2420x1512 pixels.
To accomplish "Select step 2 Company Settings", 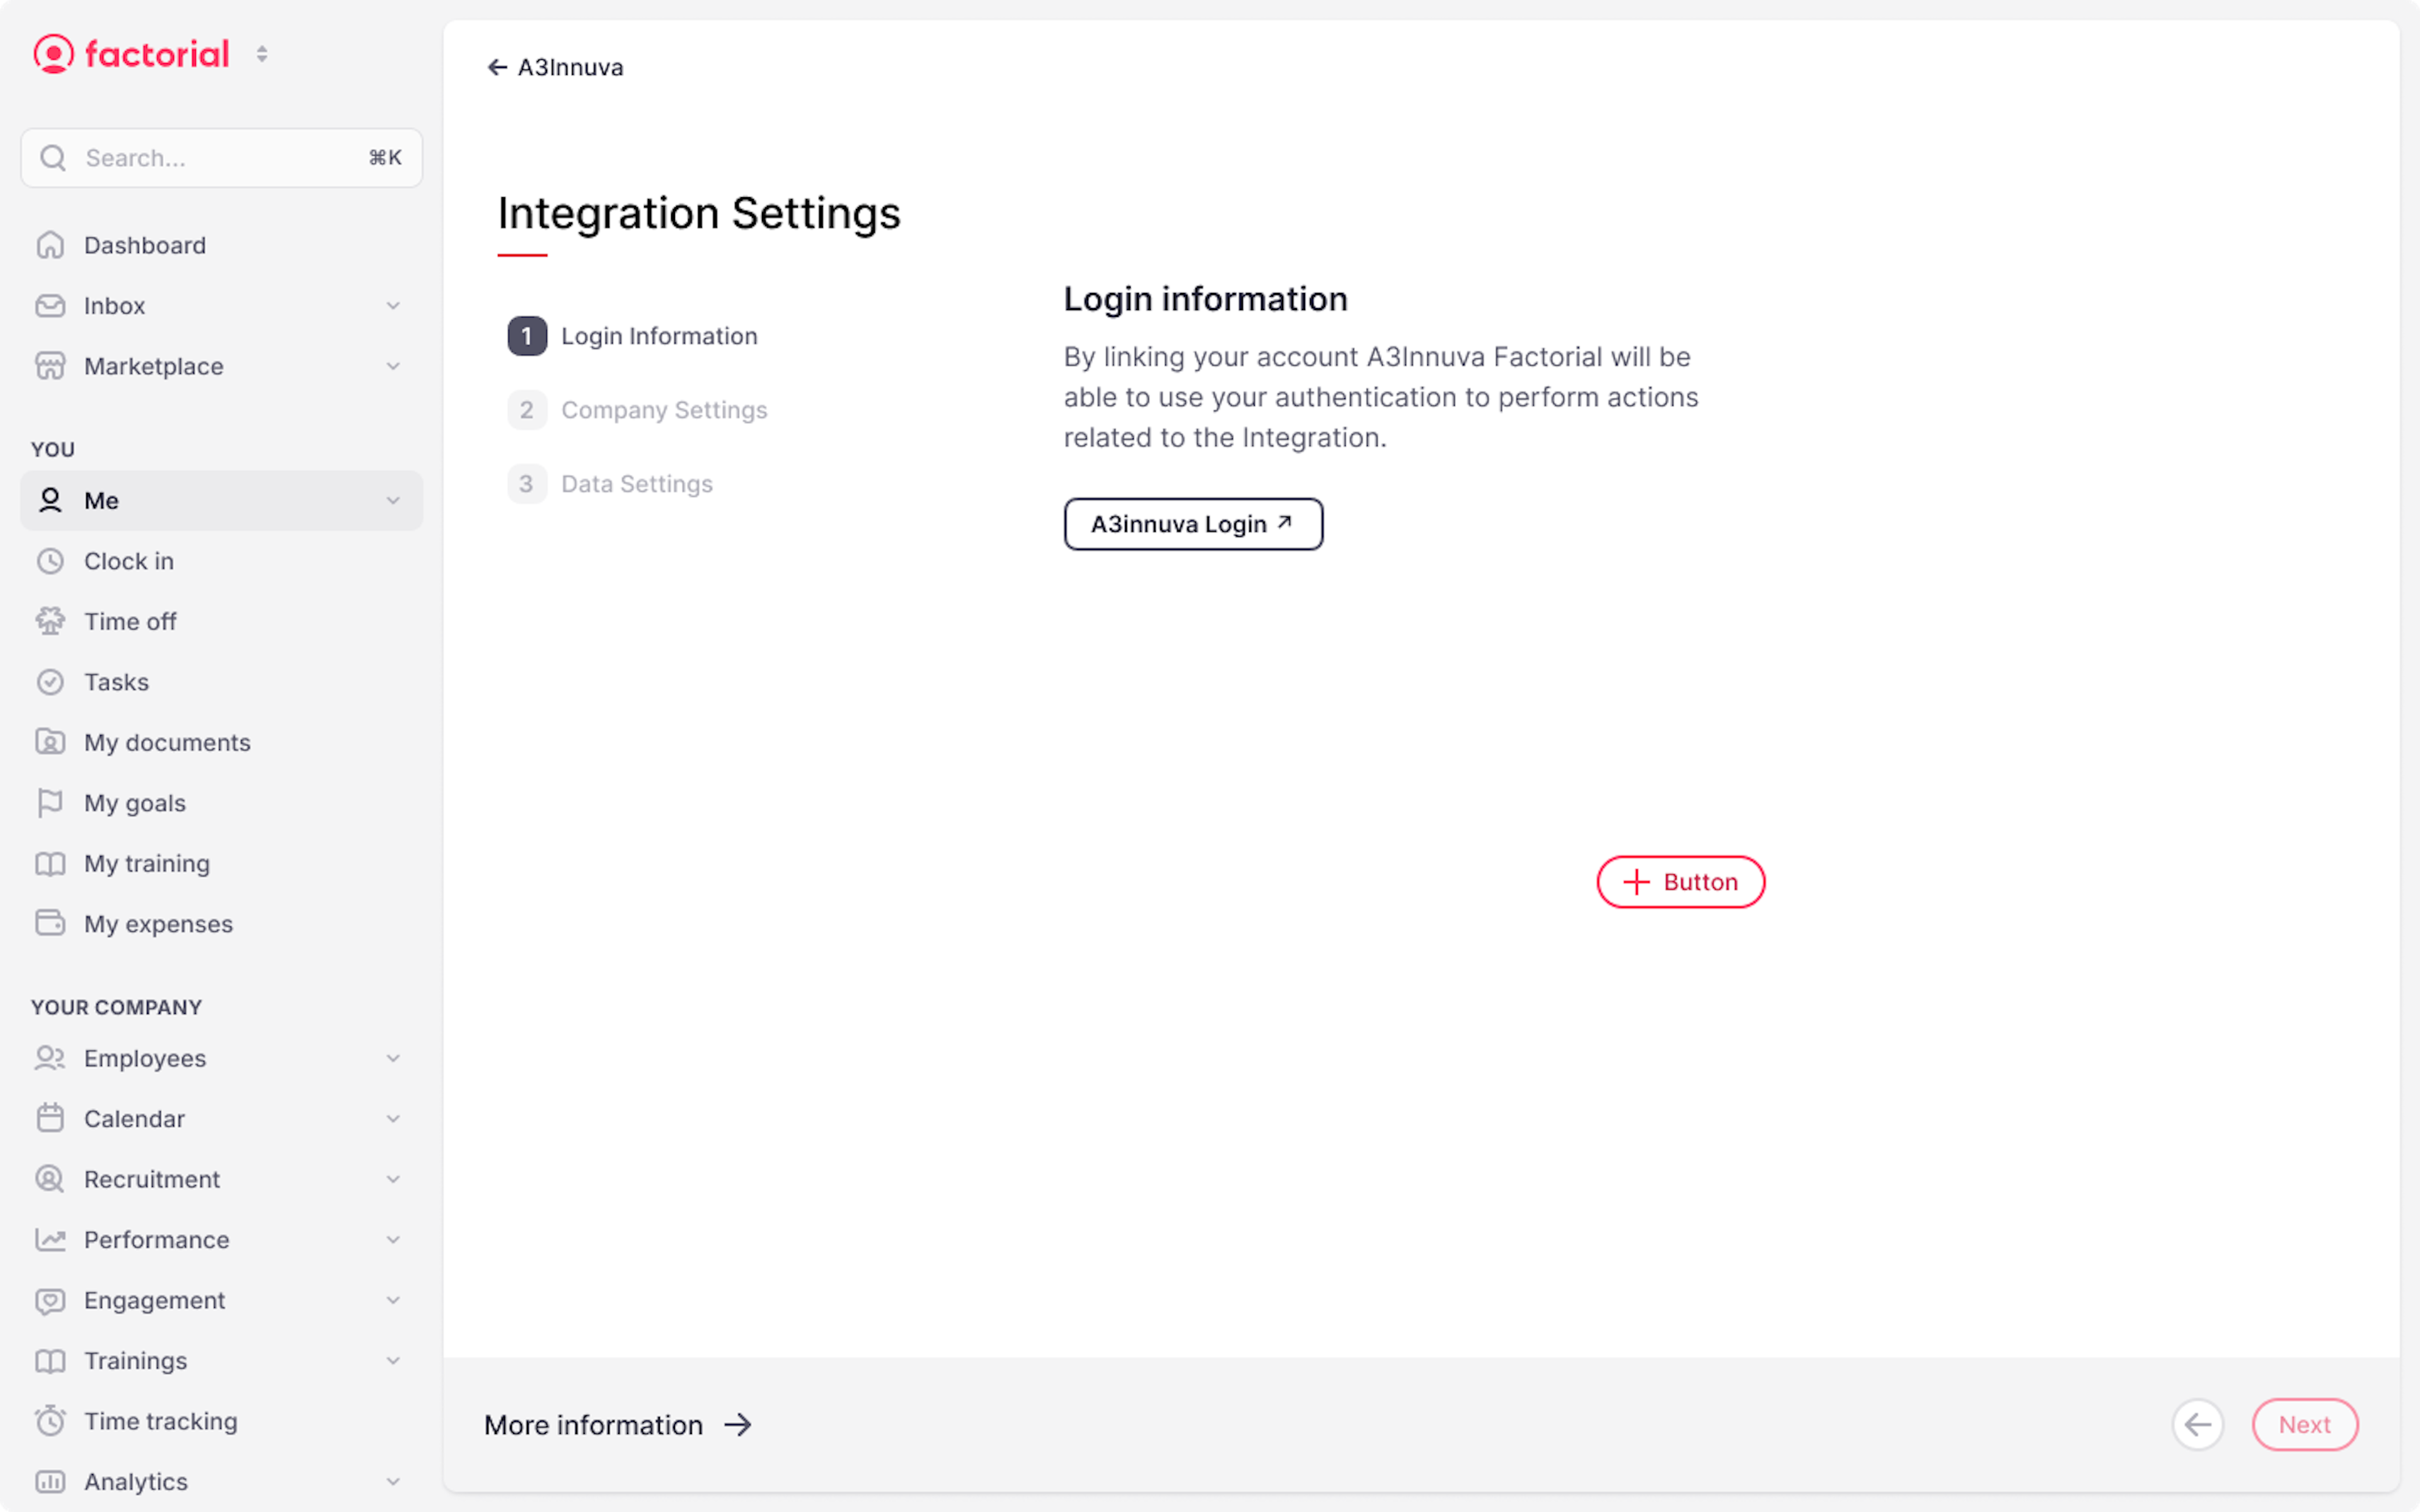I will [x=638, y=410].
